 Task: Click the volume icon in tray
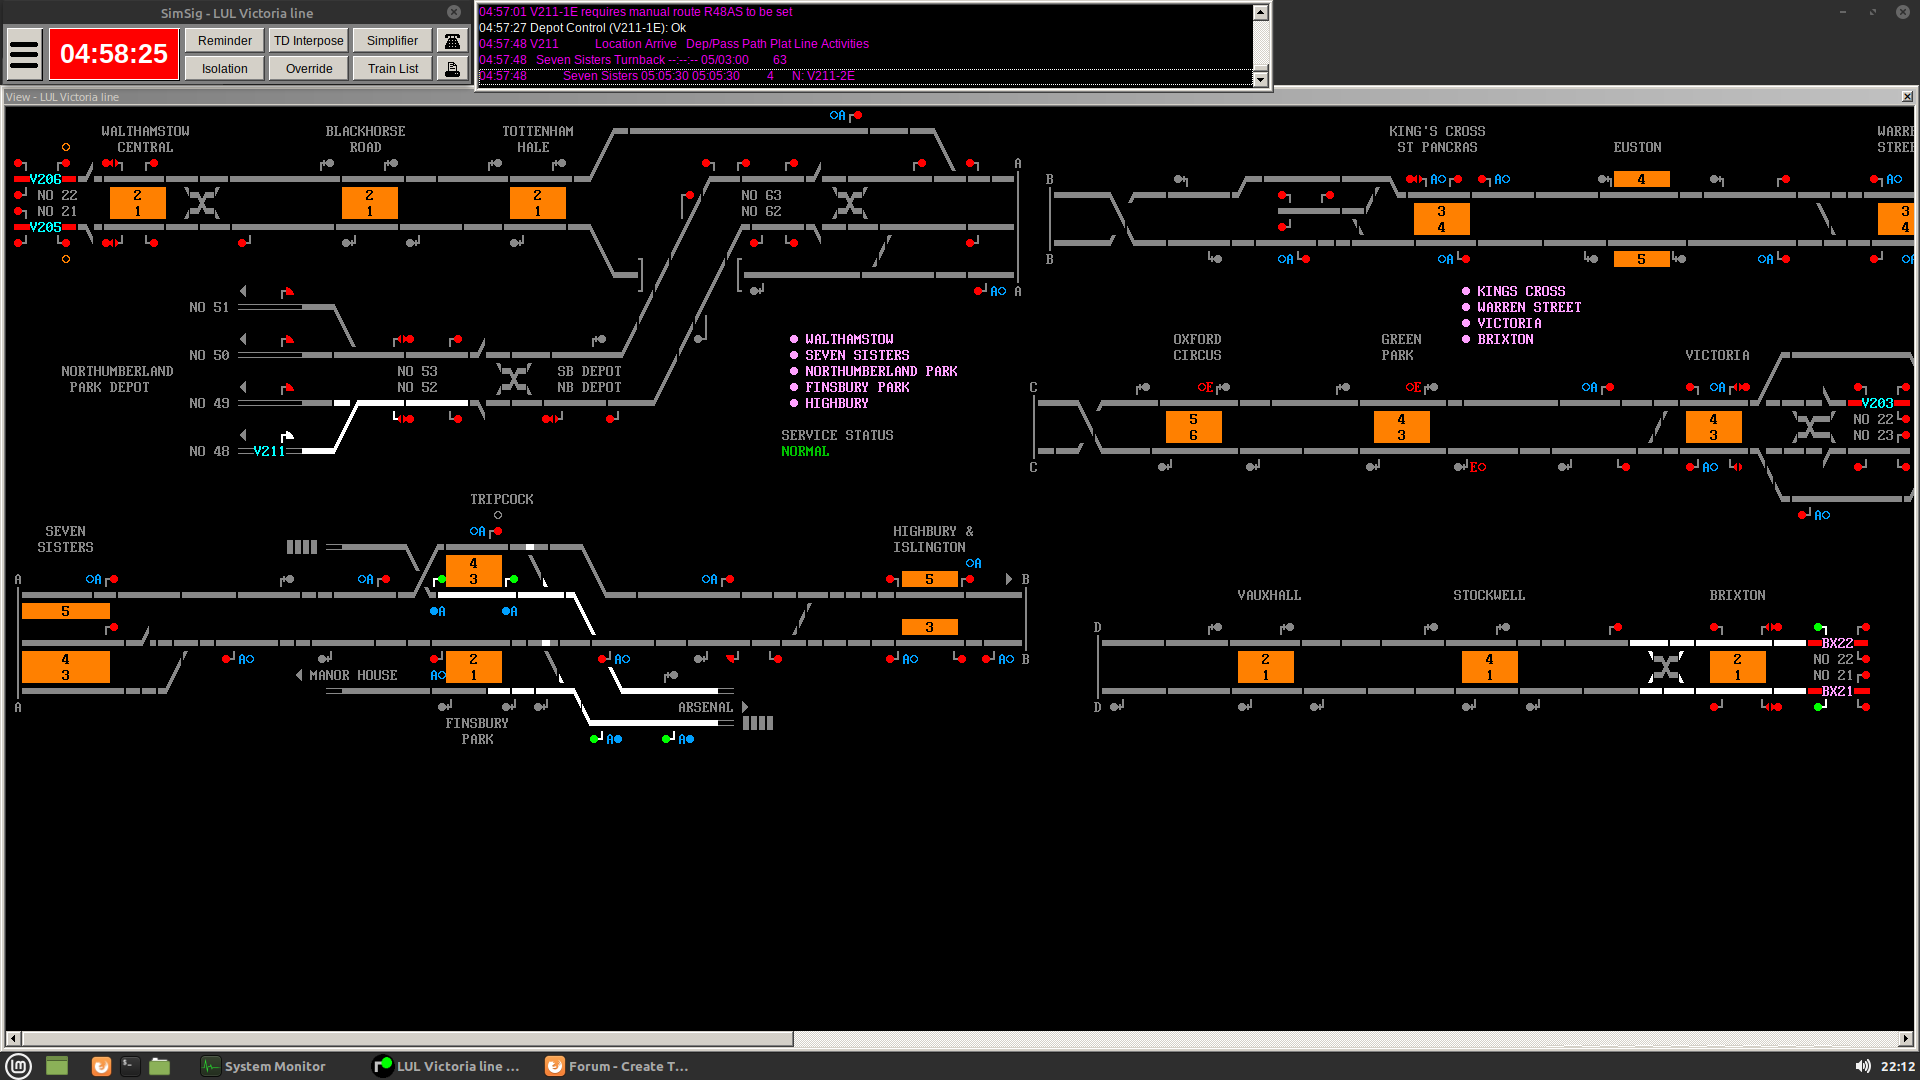[1863, 1066]
